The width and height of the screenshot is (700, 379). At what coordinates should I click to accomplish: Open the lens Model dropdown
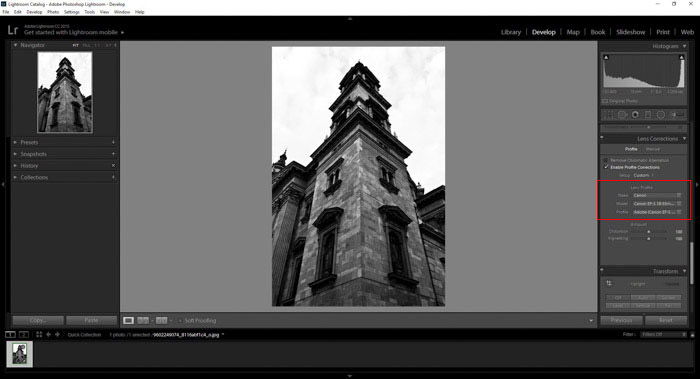point(657,204)
